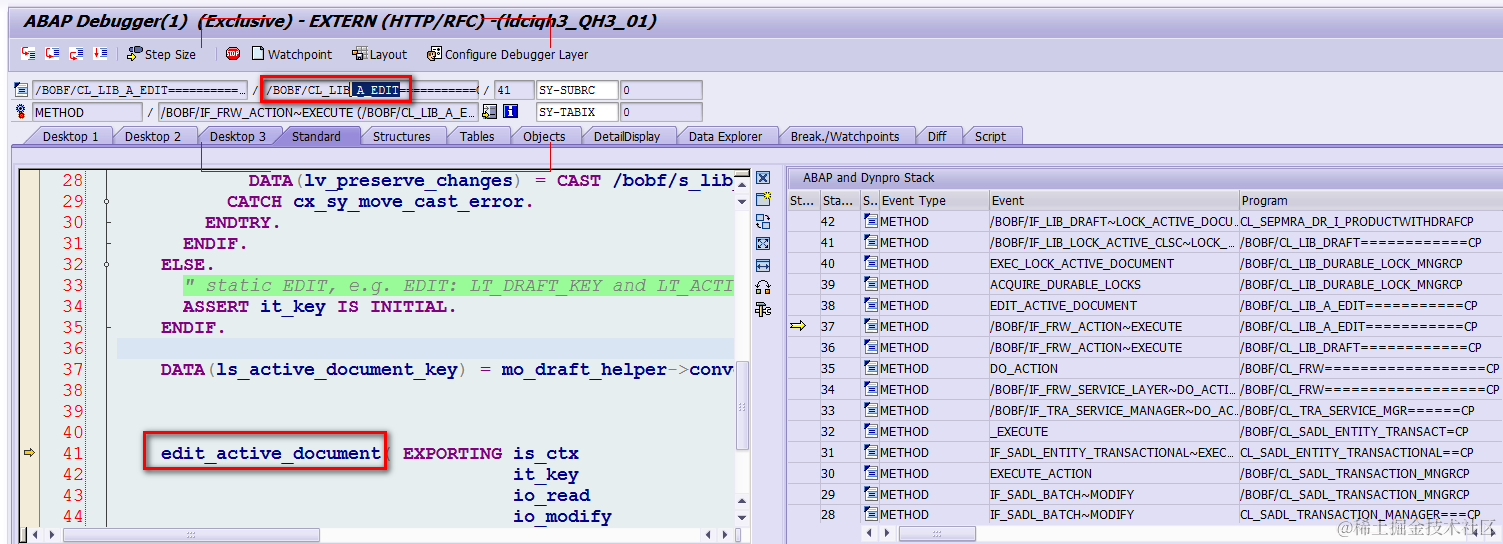This screenshot has width=1503, height=544.
Task: Open the DetailDisplay tab
Action: click(x=627, y=136)
